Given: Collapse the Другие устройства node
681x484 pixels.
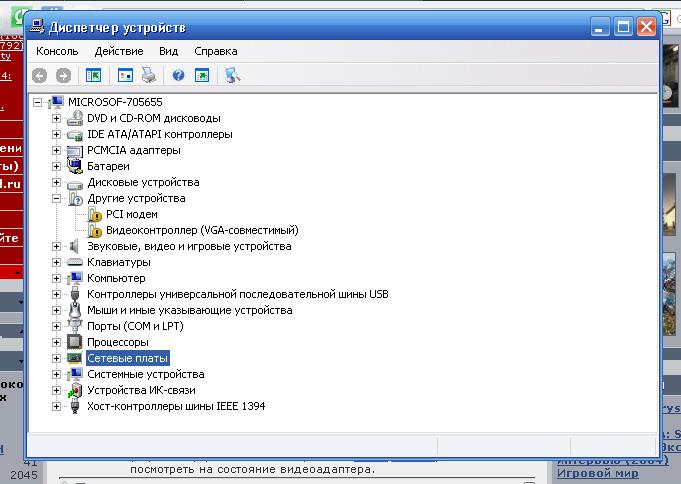Looking at the screenshot, I should (x=56, y=199).
